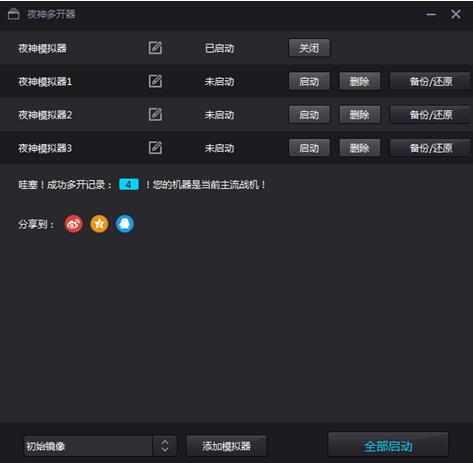Start 夜神模拟器1 with 启动 button
This screenshot has width=473, height=463.
[309, 81]
